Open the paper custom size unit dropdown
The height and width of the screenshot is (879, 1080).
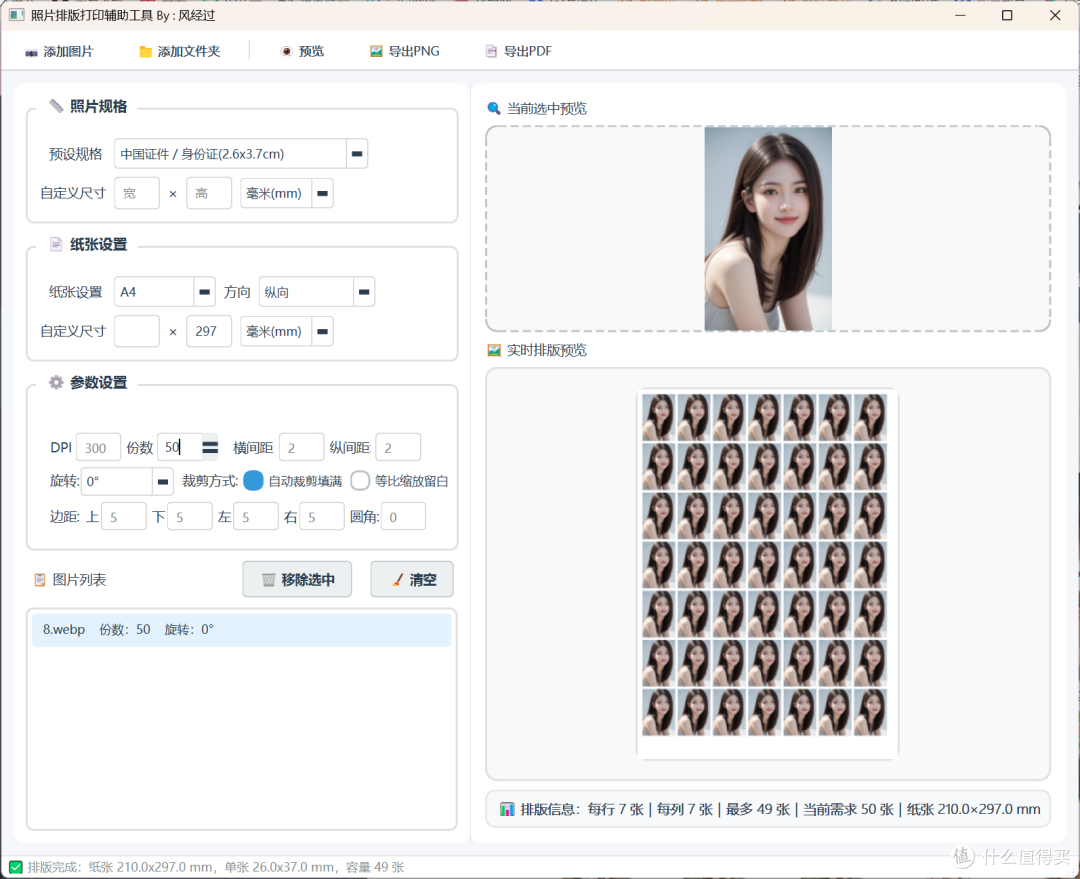click(x=322, y=331)
